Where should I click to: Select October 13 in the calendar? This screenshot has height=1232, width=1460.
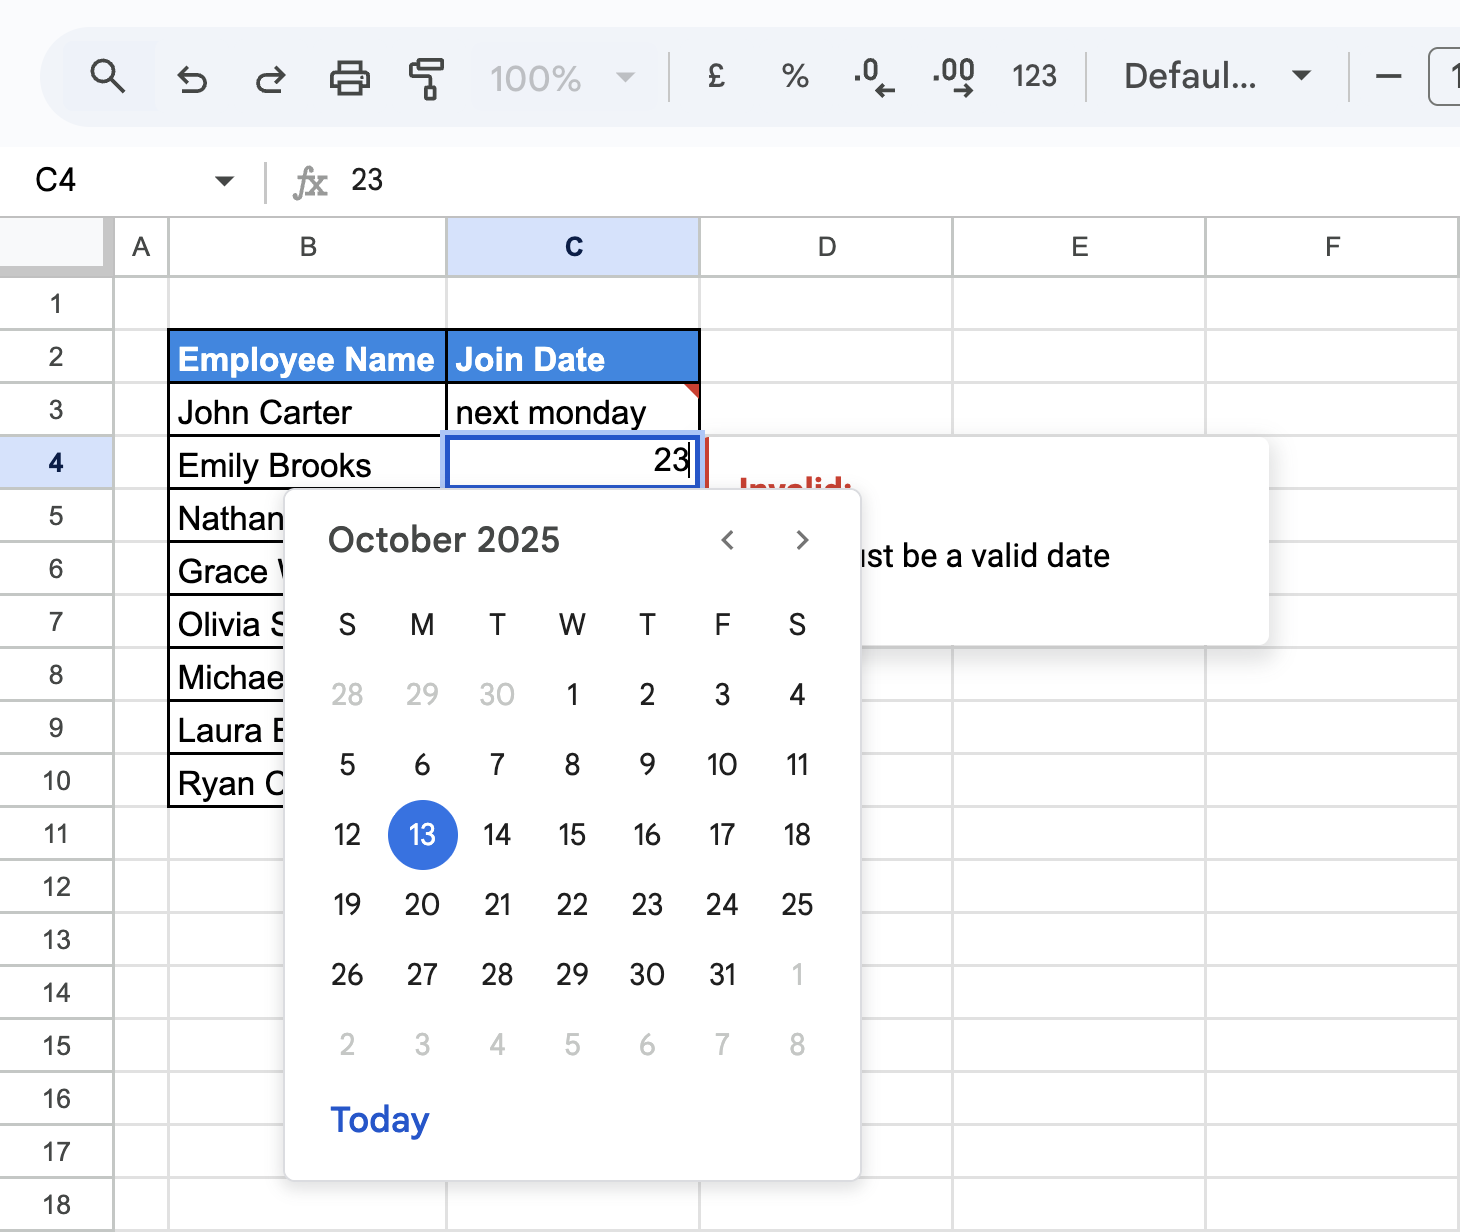[422, 834]
